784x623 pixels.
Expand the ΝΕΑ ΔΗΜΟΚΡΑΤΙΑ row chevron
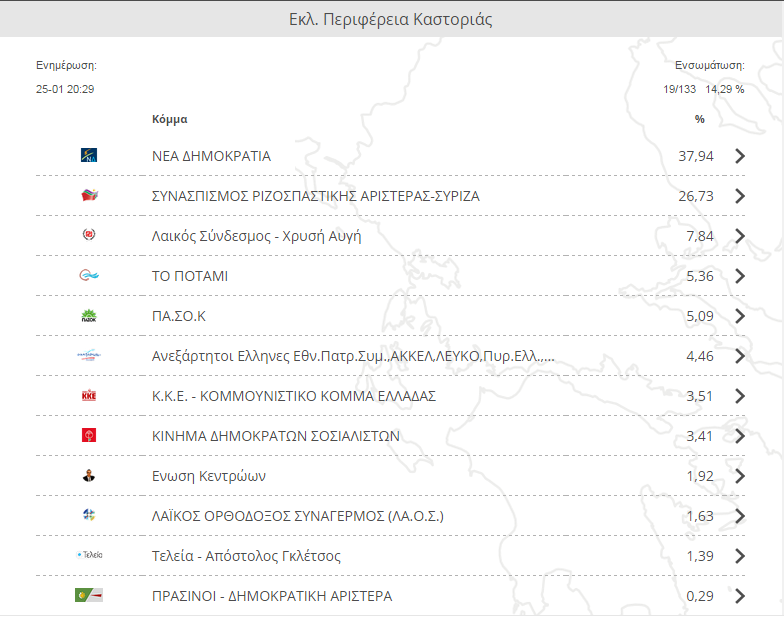coord(740,156)
